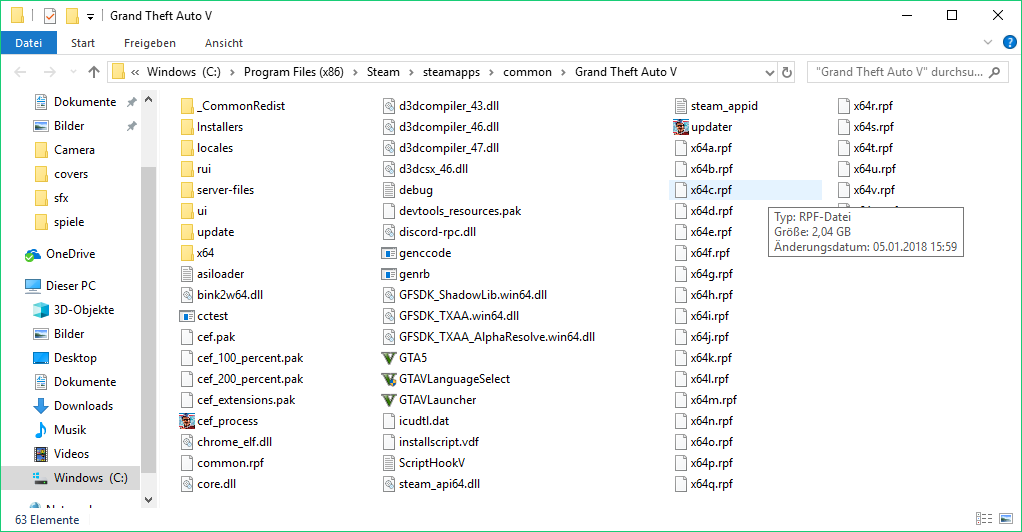
Task: Expand the common breadcrumb arrow
Action: click(x=563, y=72)
